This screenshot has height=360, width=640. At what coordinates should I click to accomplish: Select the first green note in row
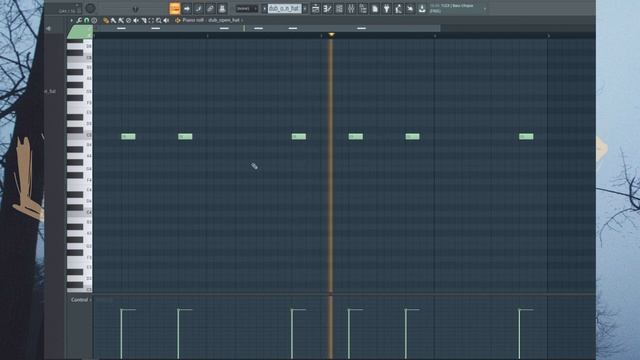[128, 136]
